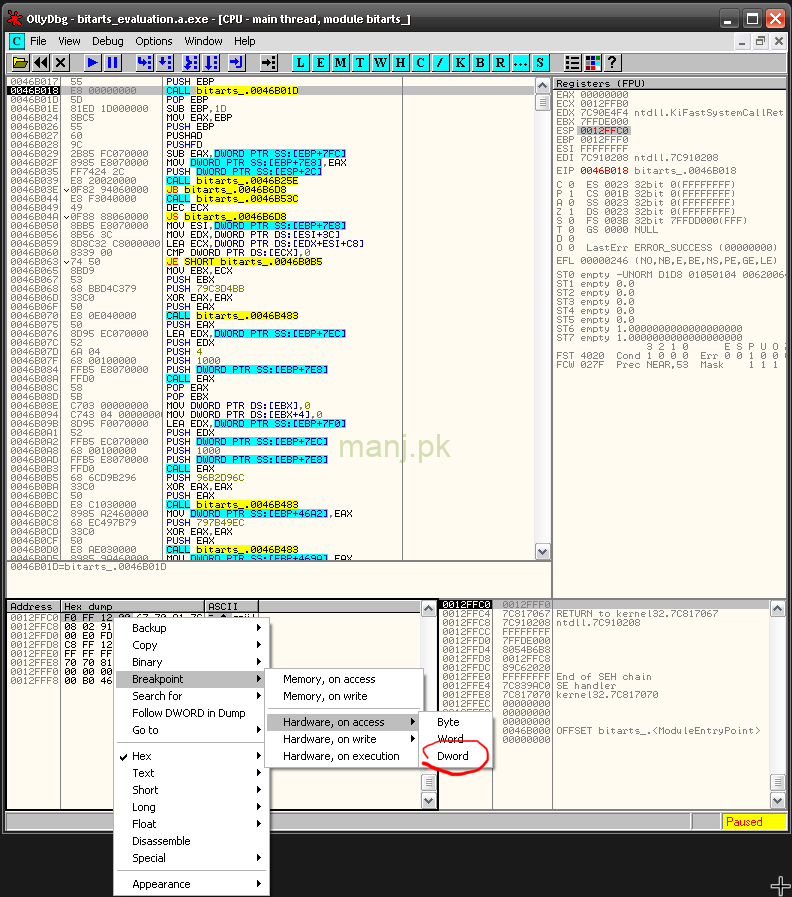This screenshot has height=897, width=792.
Task: Open Call stack with K button
Action: pos(461,63)
